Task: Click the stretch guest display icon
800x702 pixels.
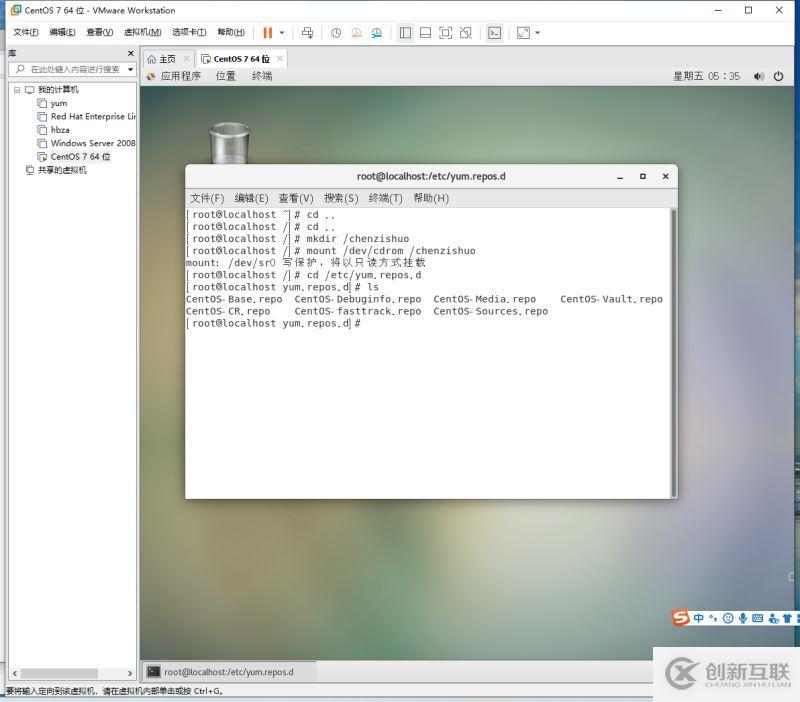Action: pos(523,33)
